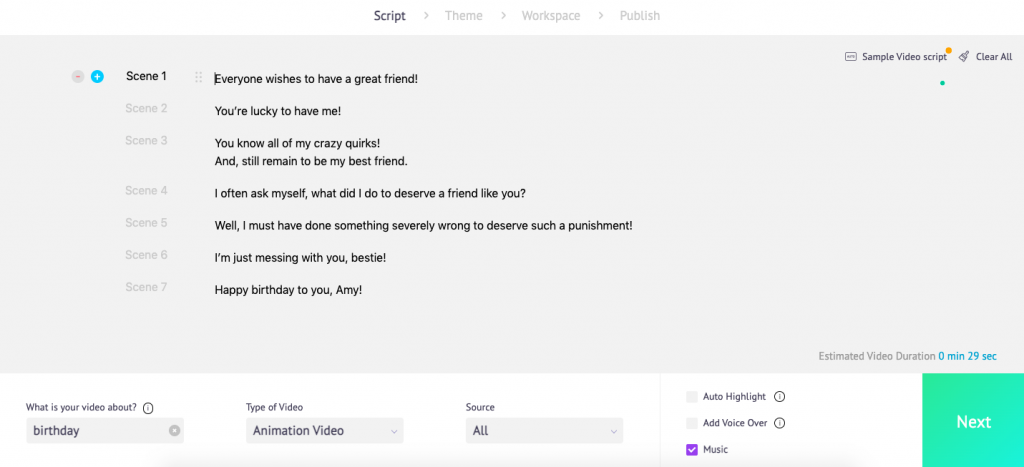Open the Type of Video dropdown
Screen dimensions: 1024x467
coord(325,431)
